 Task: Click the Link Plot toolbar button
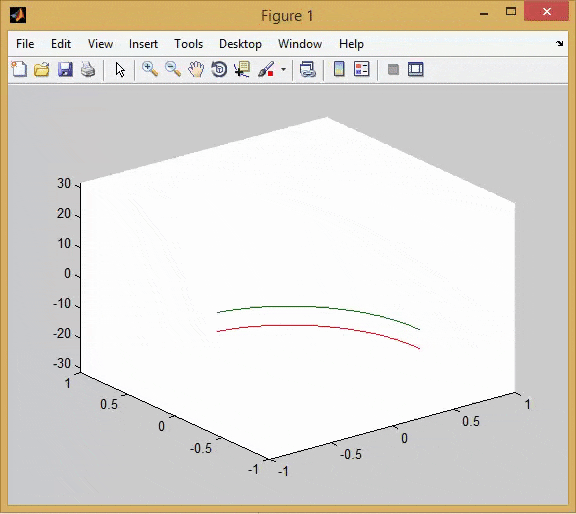(308, 69)
